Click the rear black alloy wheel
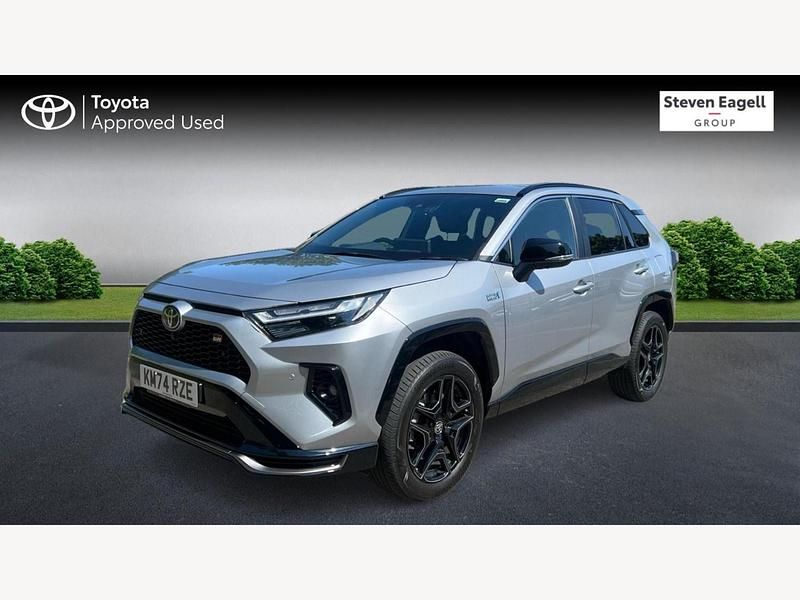Screen dimensions: 800x600 point(651,357)
